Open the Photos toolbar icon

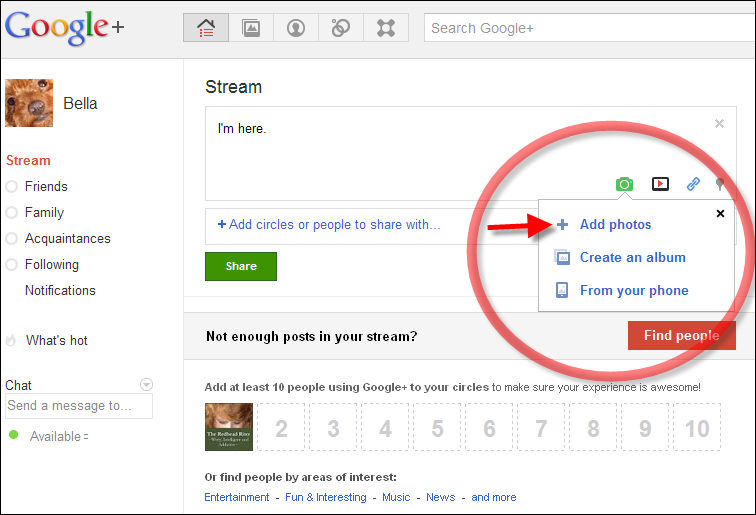pos(251,28)
